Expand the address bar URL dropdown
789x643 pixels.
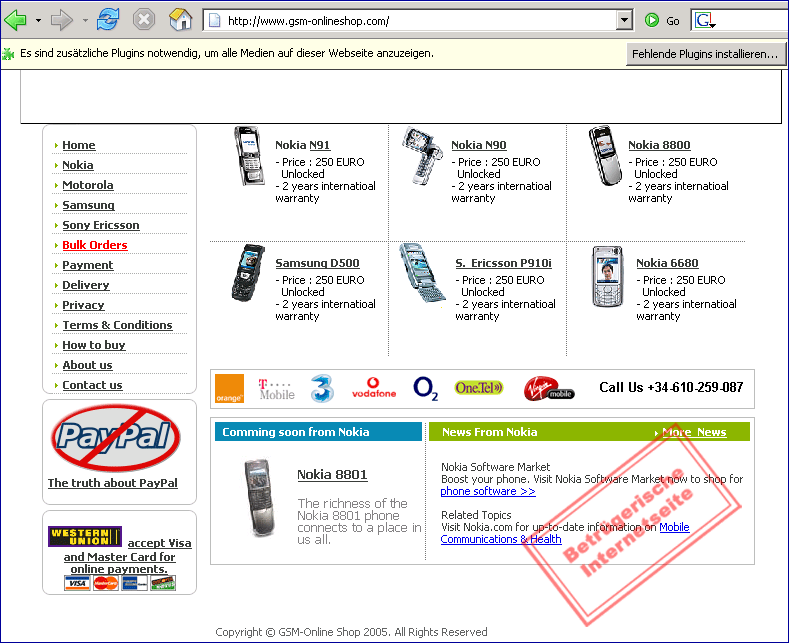pyautogui.click(x=624, y=21)
